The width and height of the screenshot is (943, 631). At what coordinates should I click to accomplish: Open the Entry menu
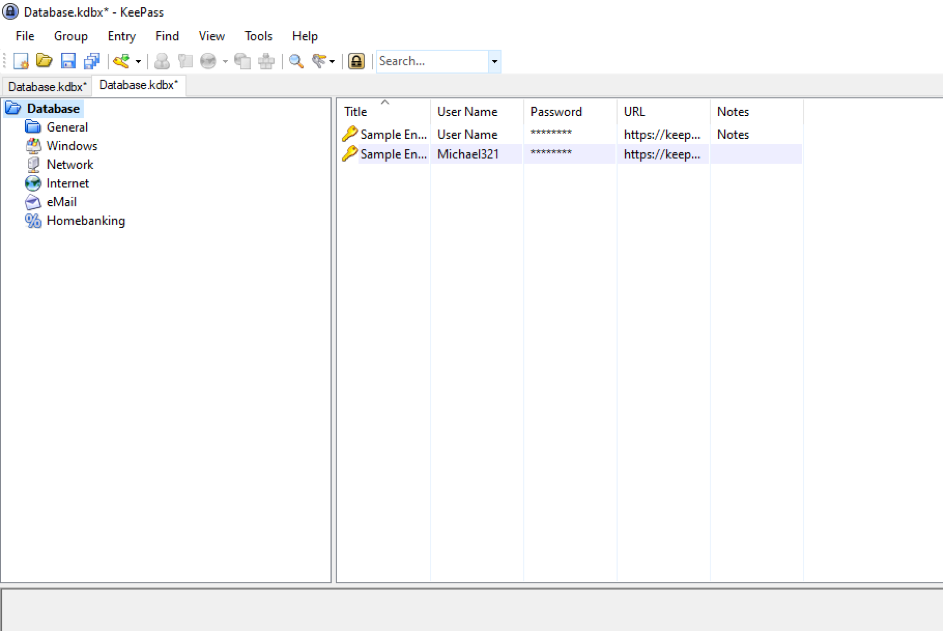pos(121,36)
